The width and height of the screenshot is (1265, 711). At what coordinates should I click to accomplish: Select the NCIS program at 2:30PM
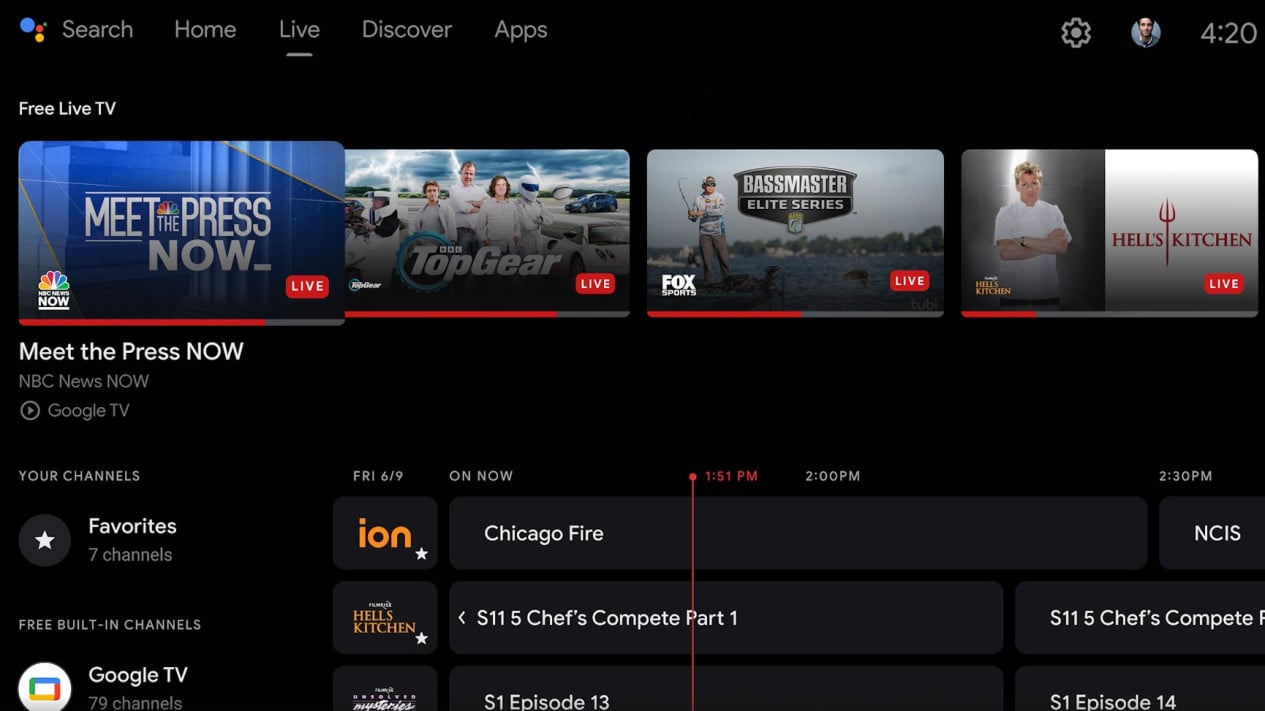[x=1212, y=533]
